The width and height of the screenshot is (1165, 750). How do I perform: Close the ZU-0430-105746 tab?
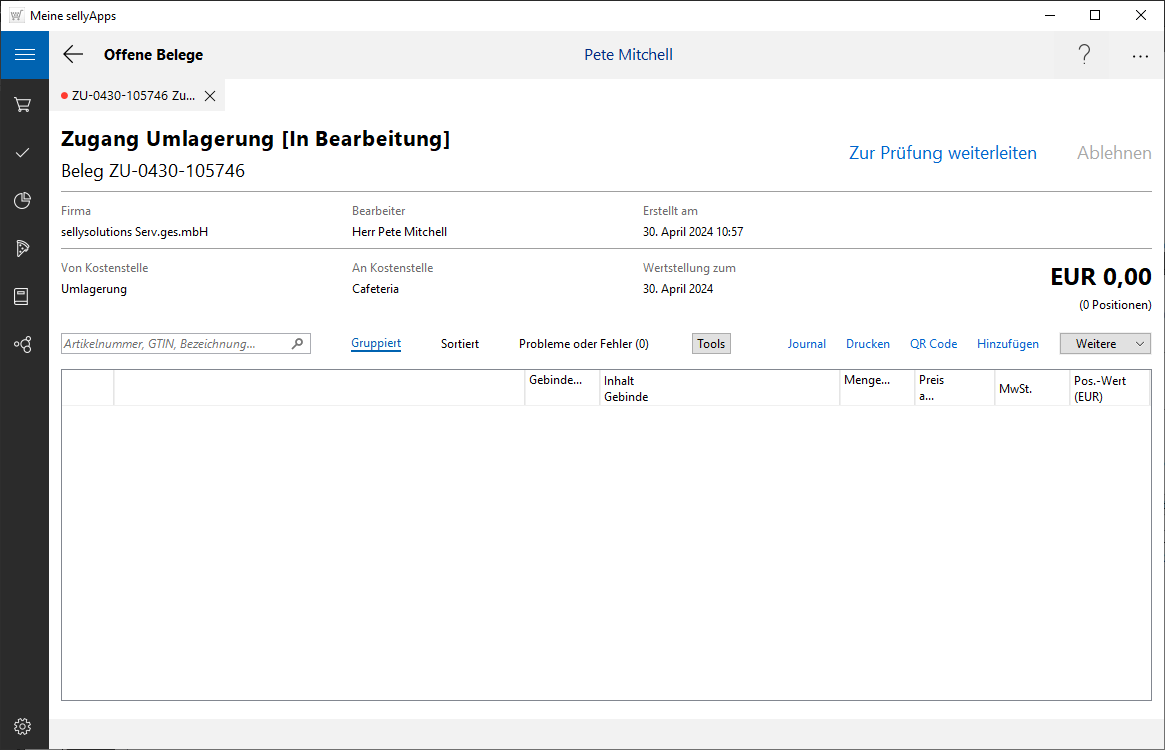pyautogui.click(x=210, y=96)
